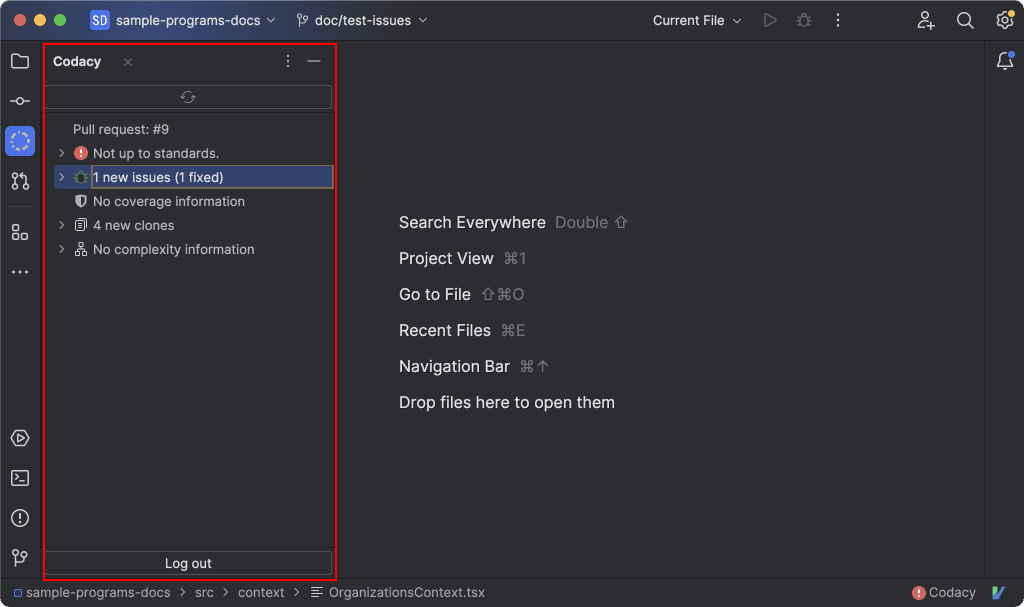Open the Project folder tool window

coord(20,61)
